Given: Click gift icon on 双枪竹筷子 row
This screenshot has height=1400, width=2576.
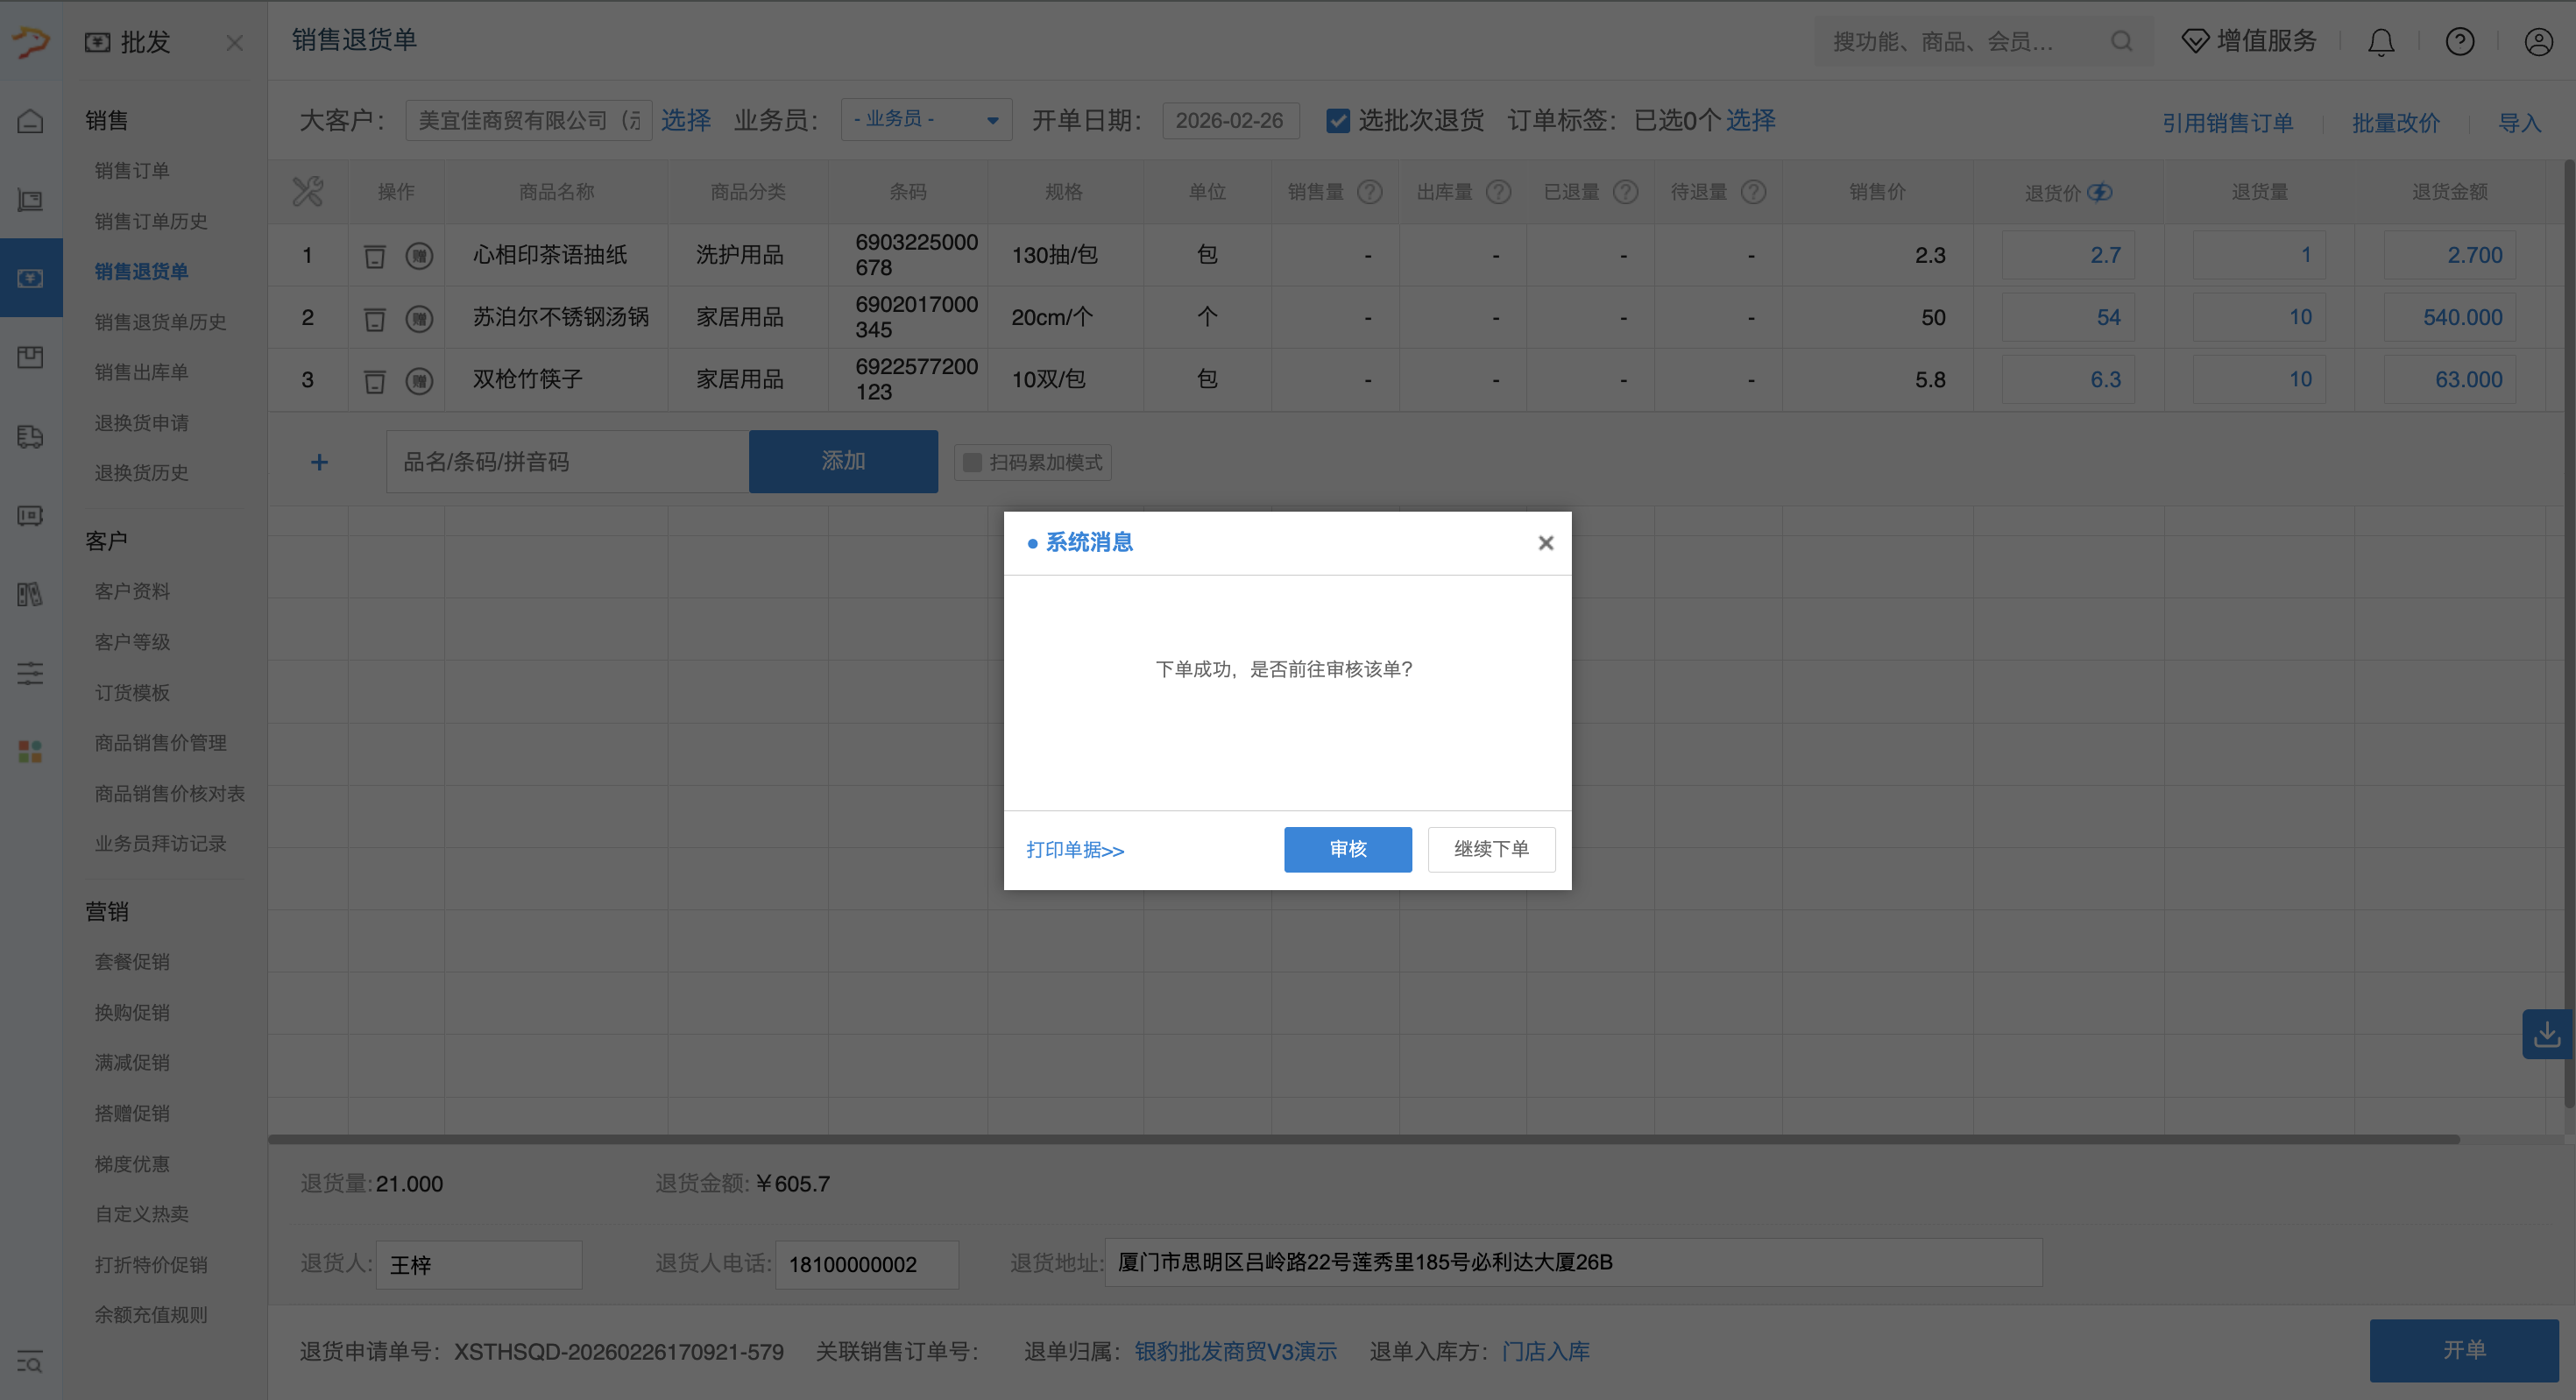Looking at the screenshot, I should pyautogui.click(x=420, y=380).
